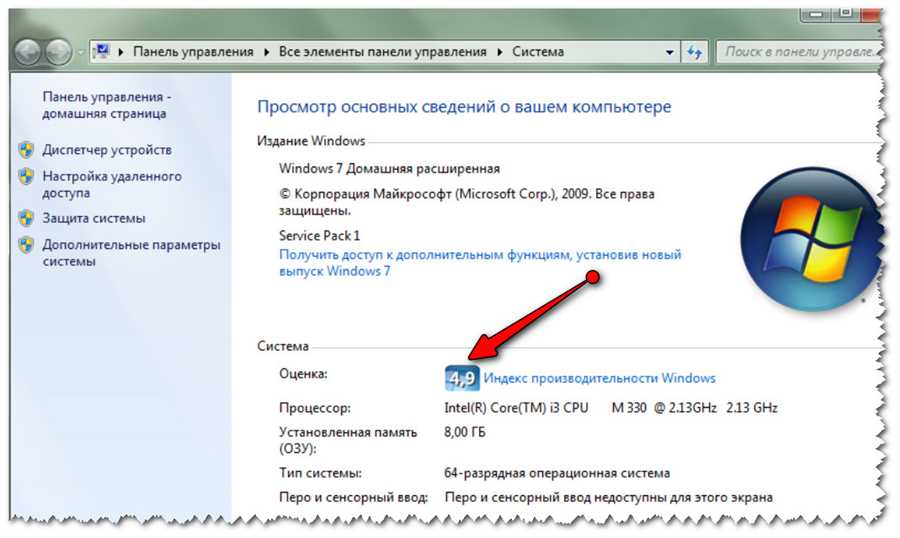
Task: Open Диспетчер устройств link
Action: tap(107, 150)
